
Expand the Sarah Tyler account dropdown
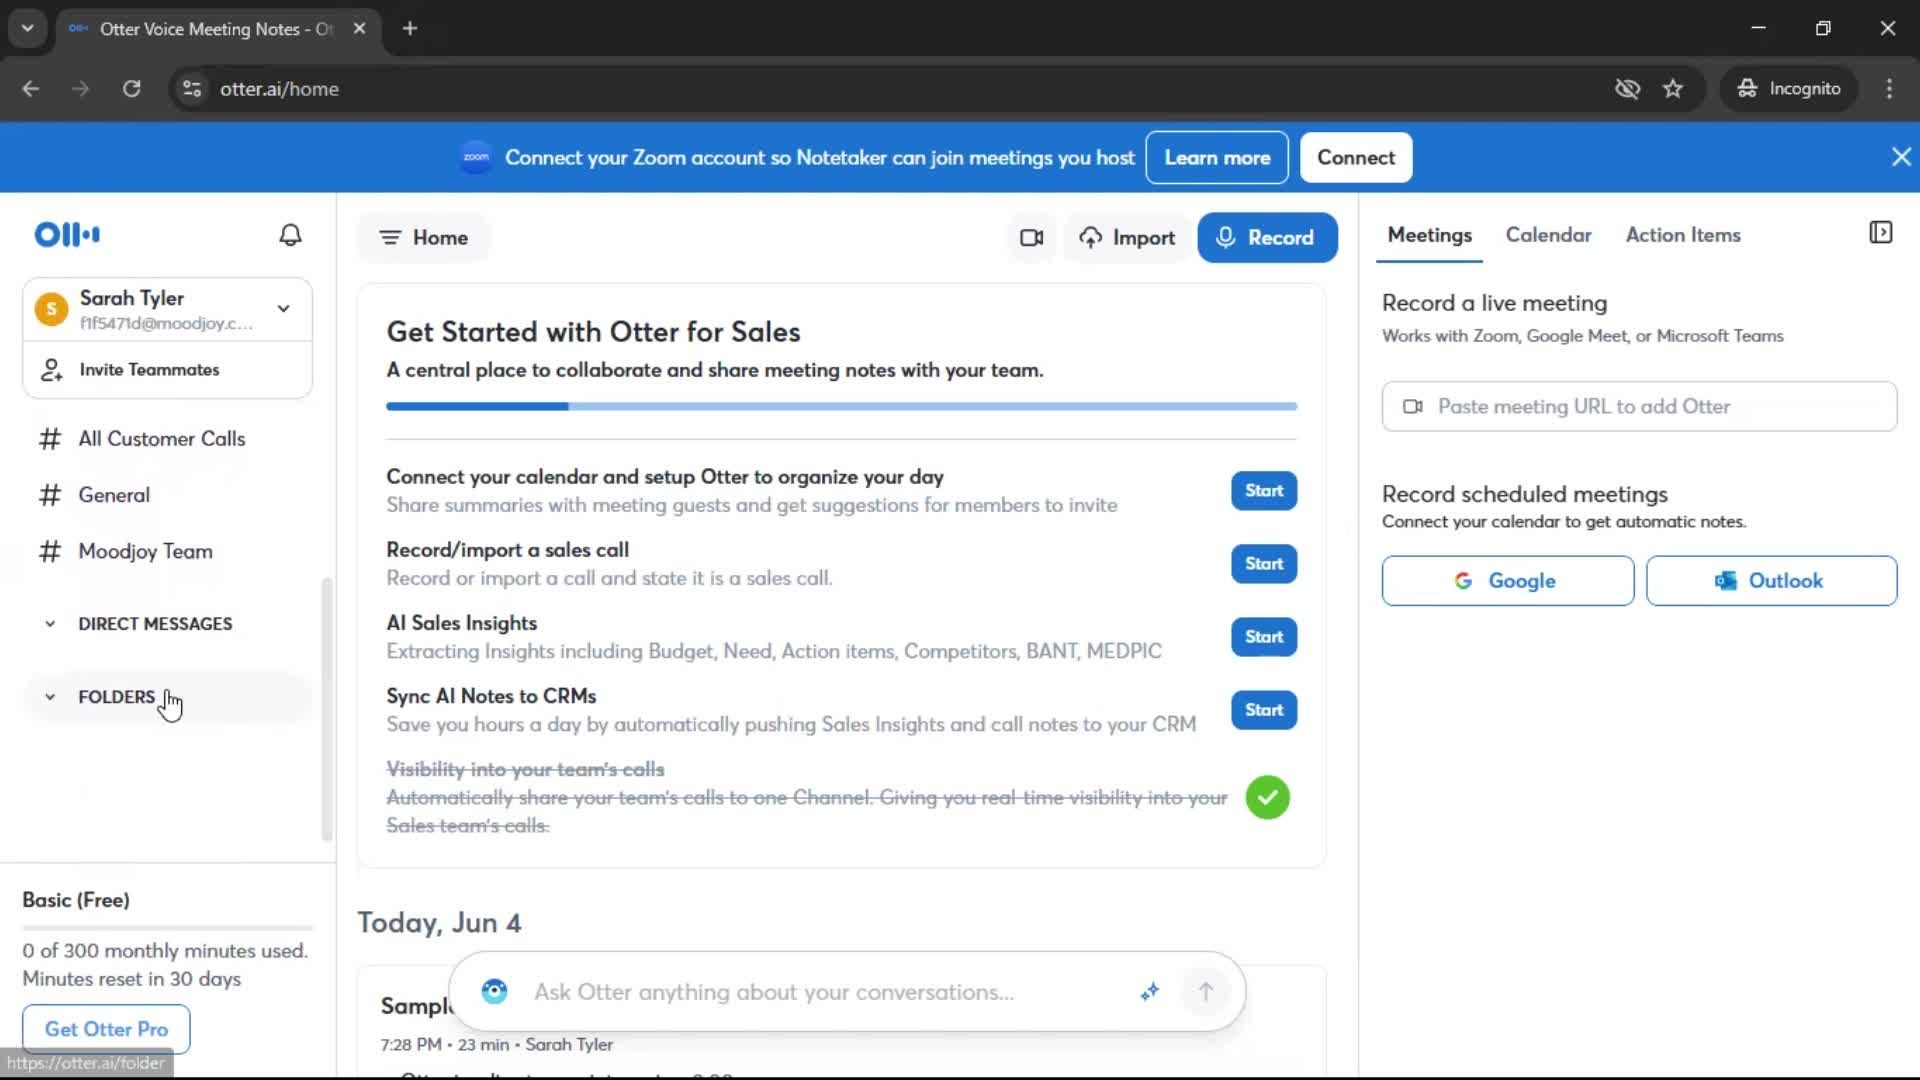pos(284,309)
